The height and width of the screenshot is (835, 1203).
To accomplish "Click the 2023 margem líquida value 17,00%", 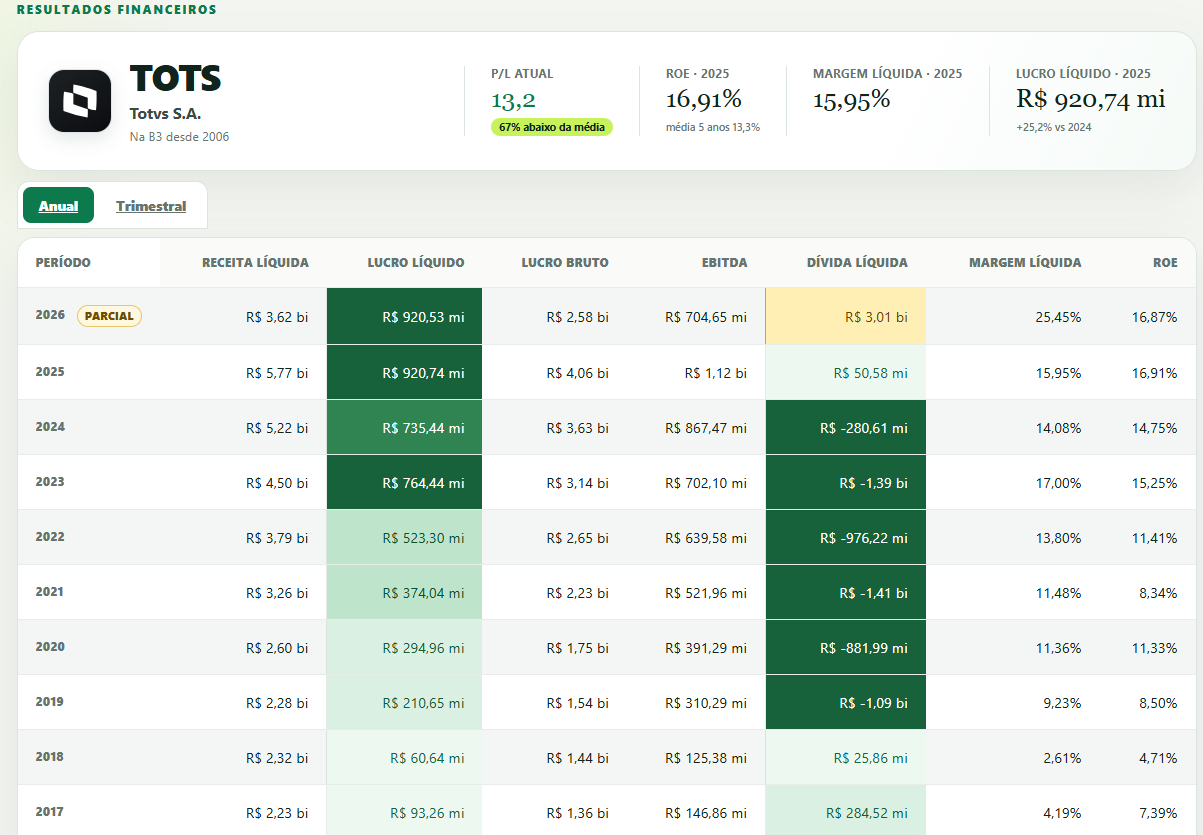I will point(1058,483).
